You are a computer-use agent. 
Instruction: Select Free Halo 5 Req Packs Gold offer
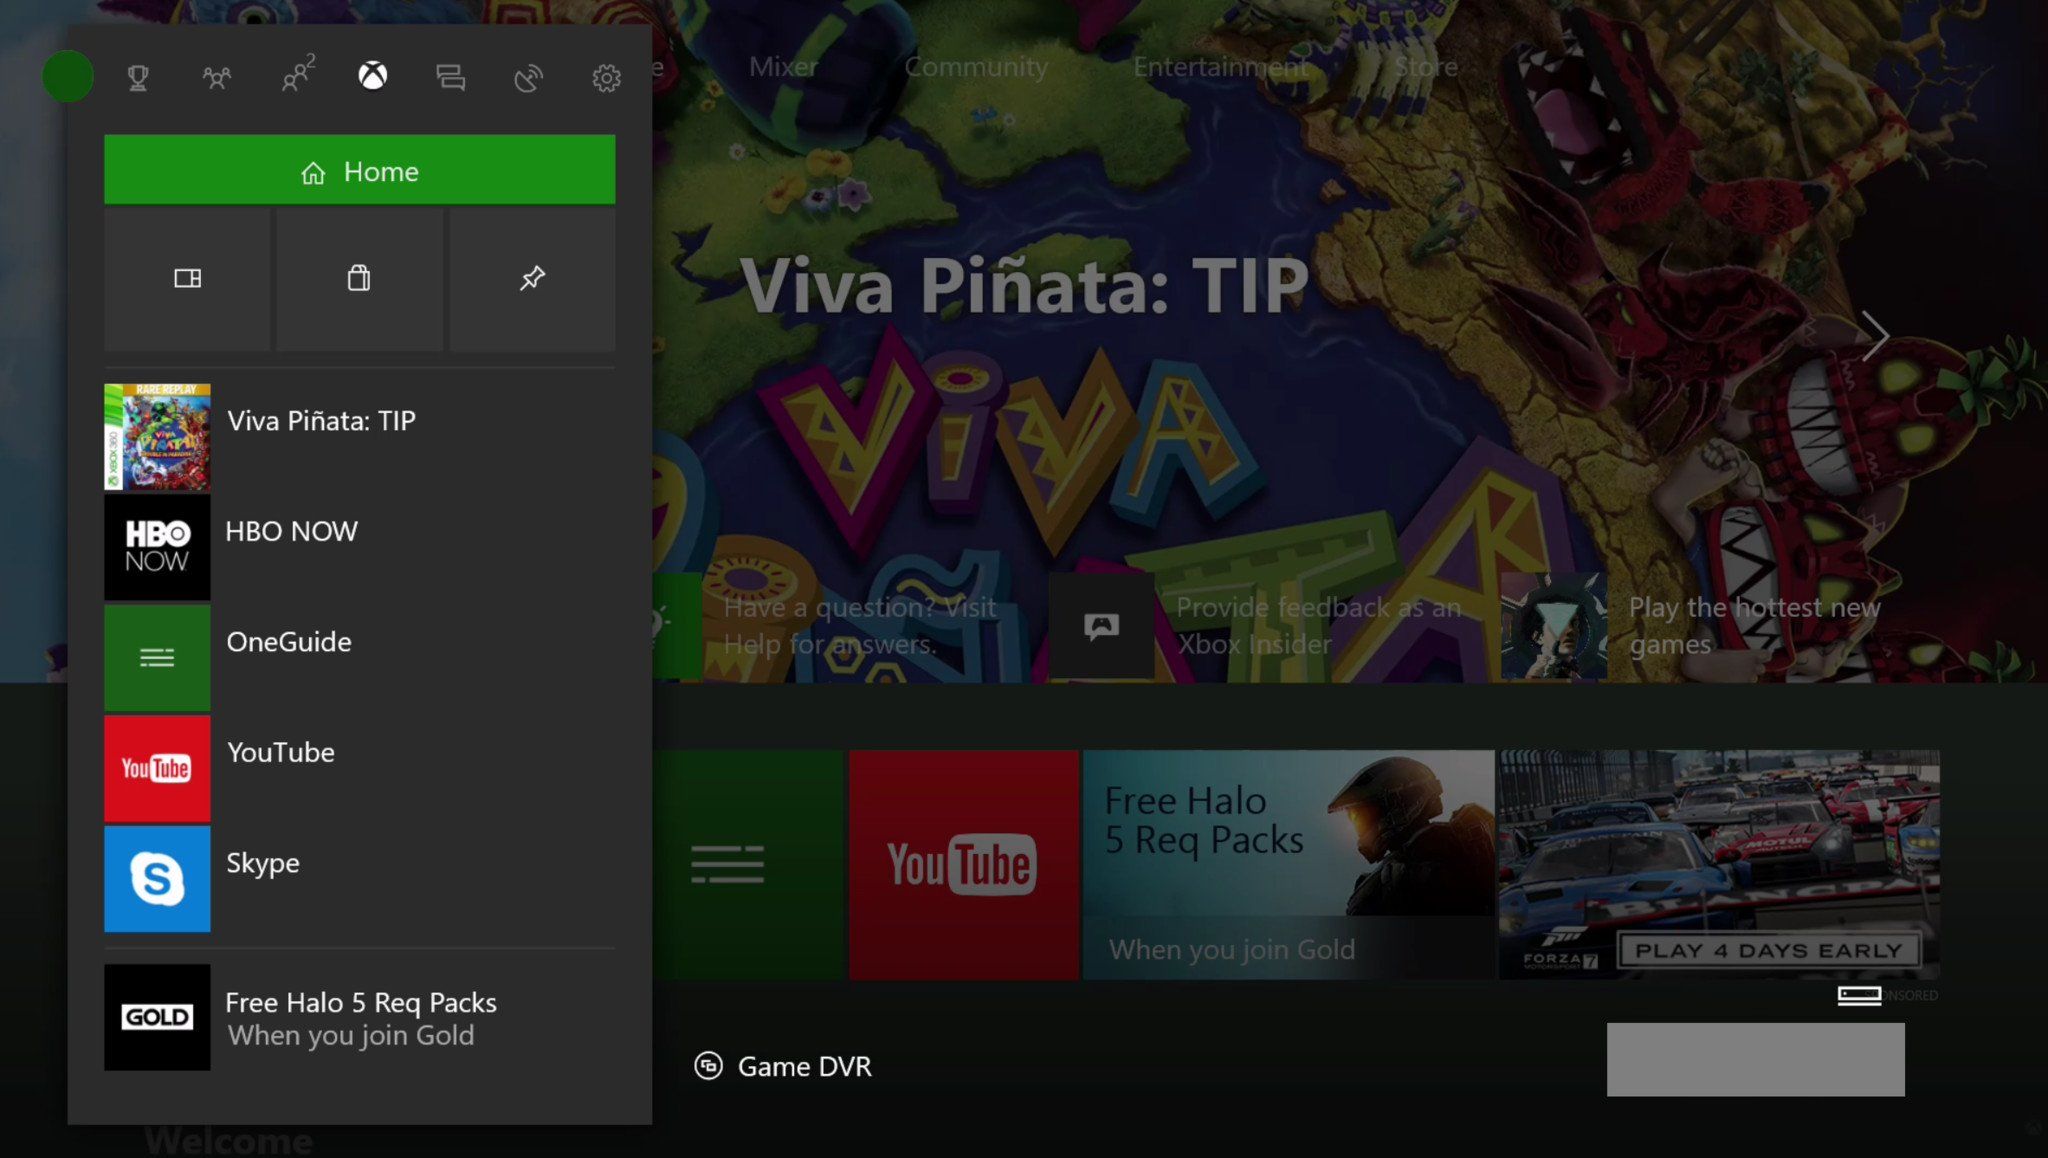coord(360,1017)
